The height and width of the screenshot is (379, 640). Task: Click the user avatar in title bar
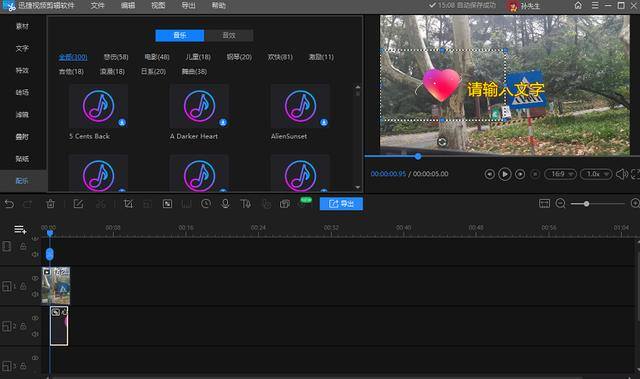pyautogui.click(x=513, y=6)
